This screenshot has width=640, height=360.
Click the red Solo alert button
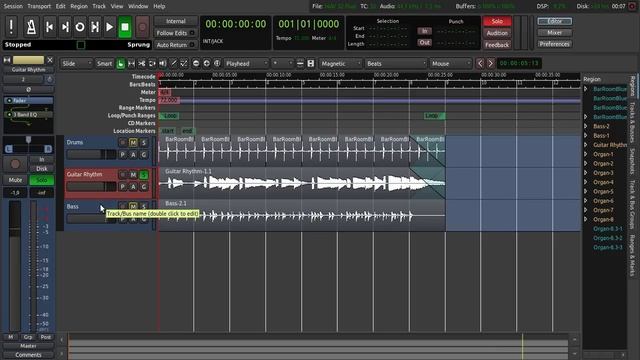point(497,21)
